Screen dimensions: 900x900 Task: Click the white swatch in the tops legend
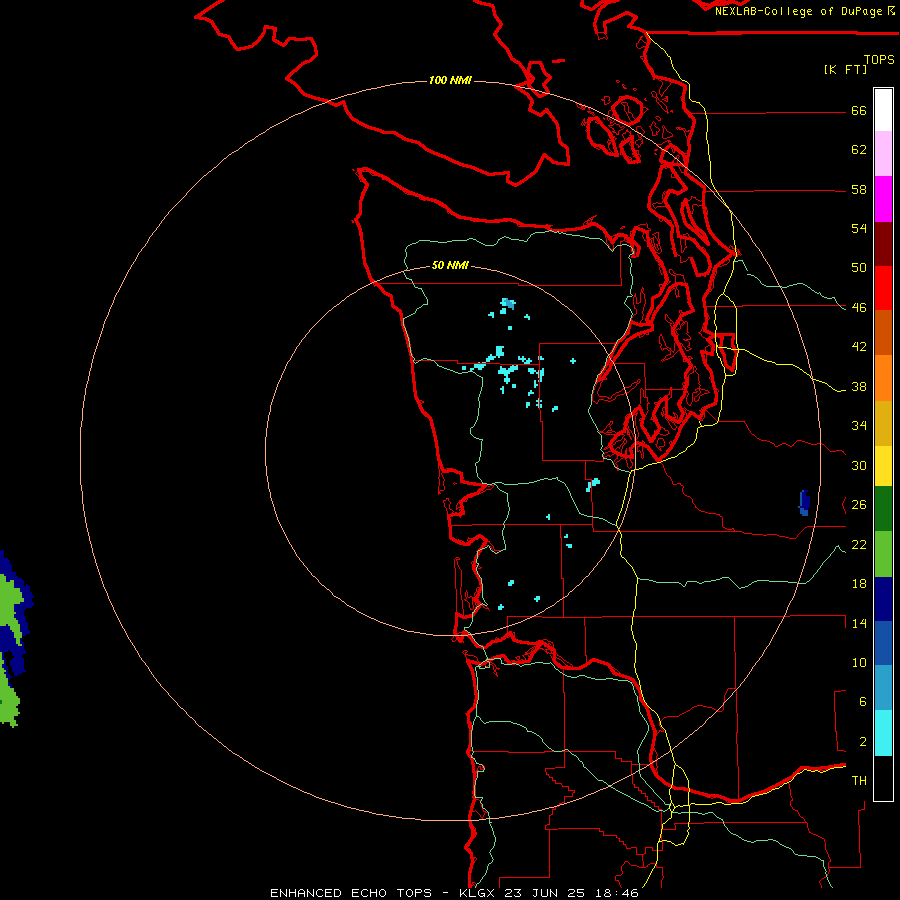[x=883, y=110]
